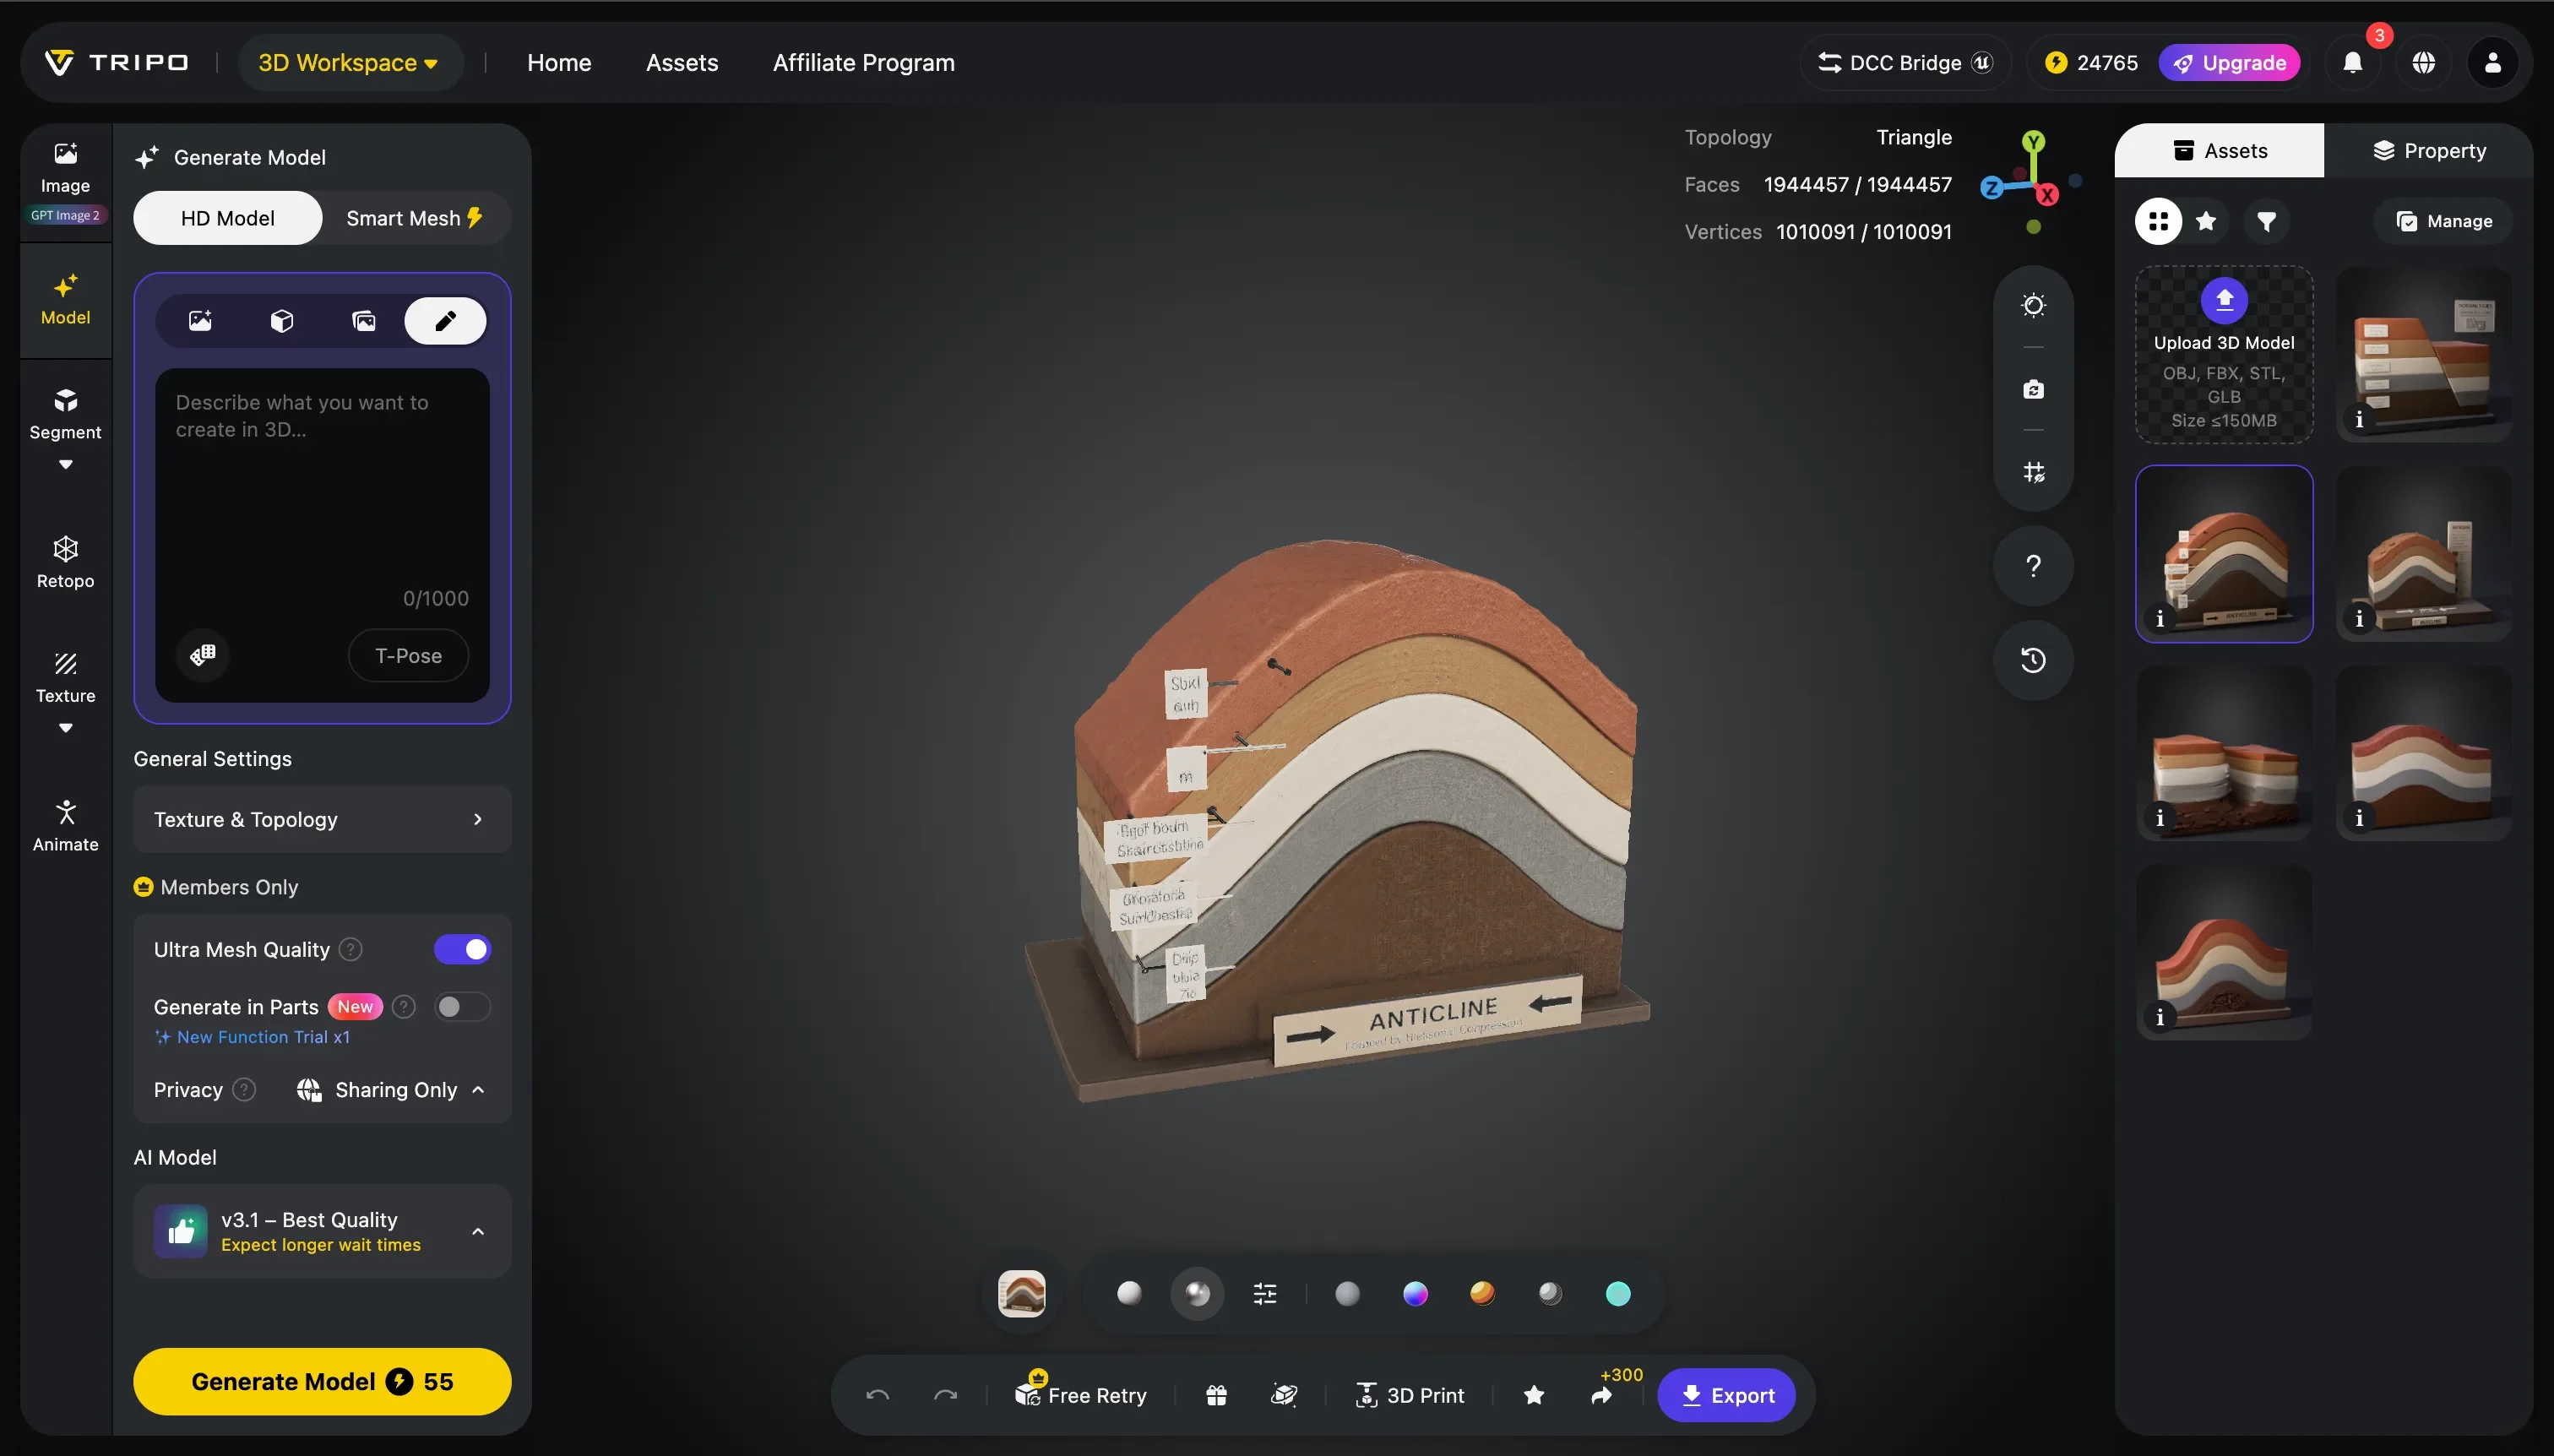Click the redo arrow
The image size is (2554, 1456).
pyautogui.click(x=945, y=1395)
